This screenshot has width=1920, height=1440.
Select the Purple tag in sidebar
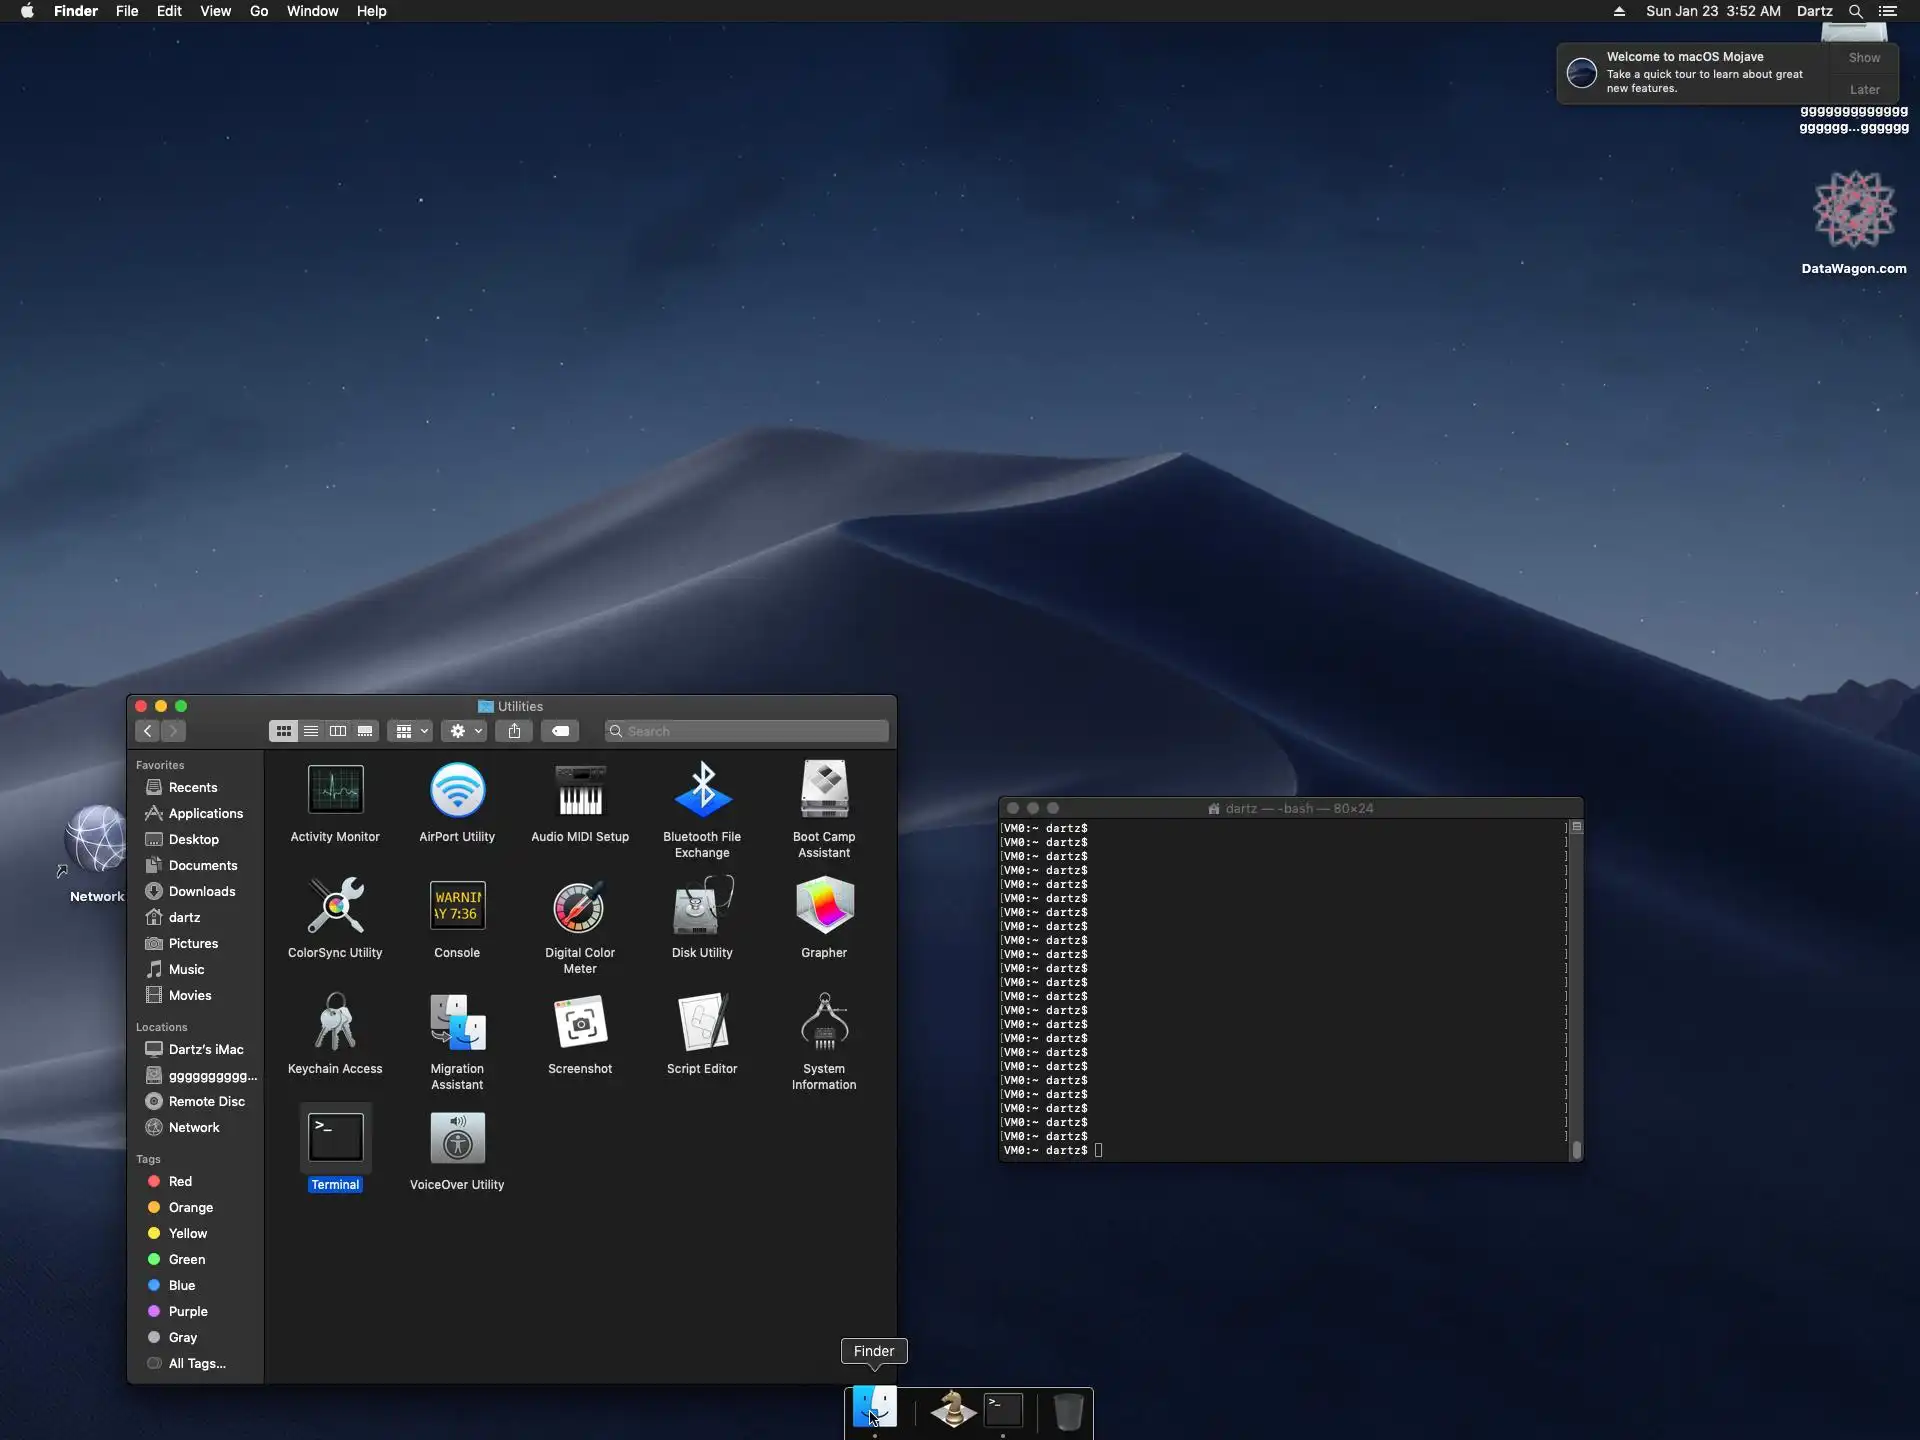click(x=187, y=1311)
